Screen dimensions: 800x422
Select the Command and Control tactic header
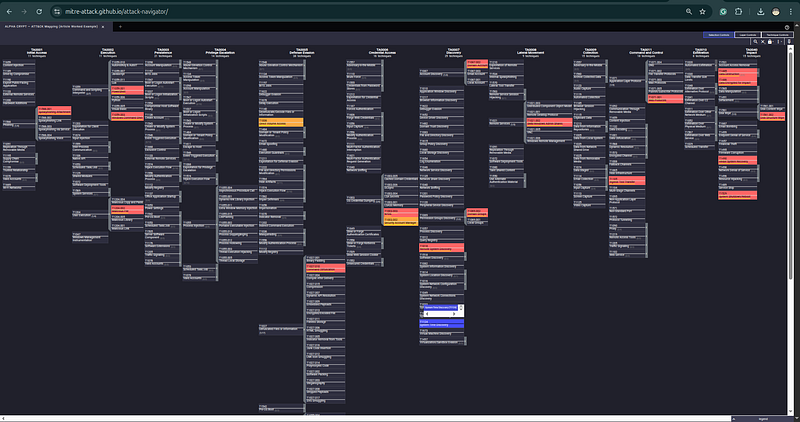tap(645, 52)
